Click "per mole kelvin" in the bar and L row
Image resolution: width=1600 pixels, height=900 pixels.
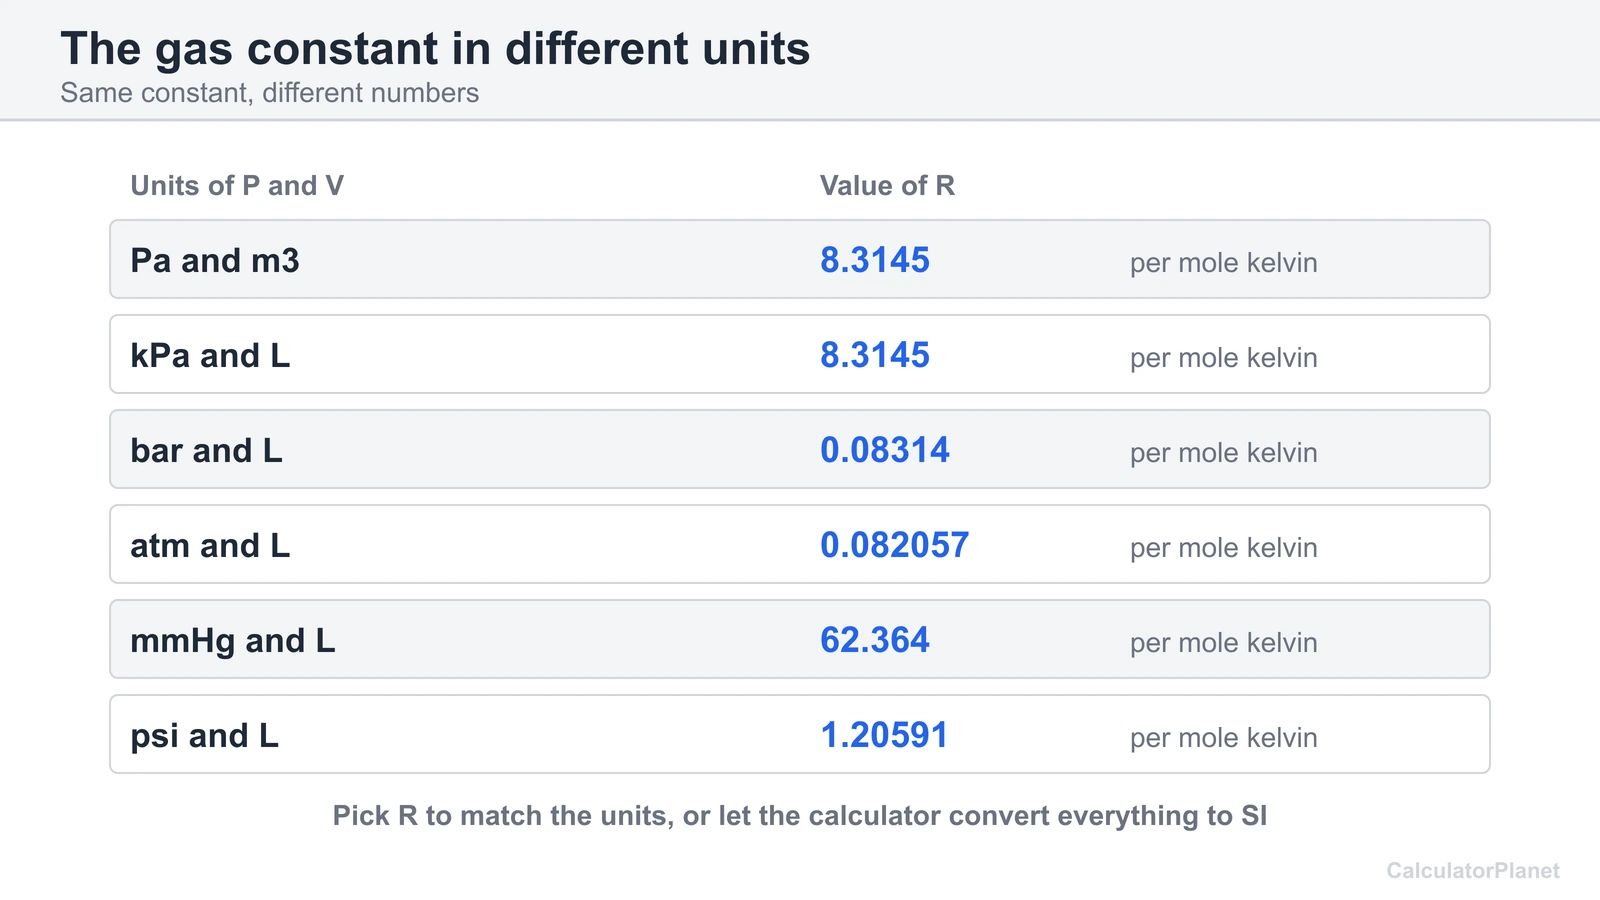click(1224, 453)
